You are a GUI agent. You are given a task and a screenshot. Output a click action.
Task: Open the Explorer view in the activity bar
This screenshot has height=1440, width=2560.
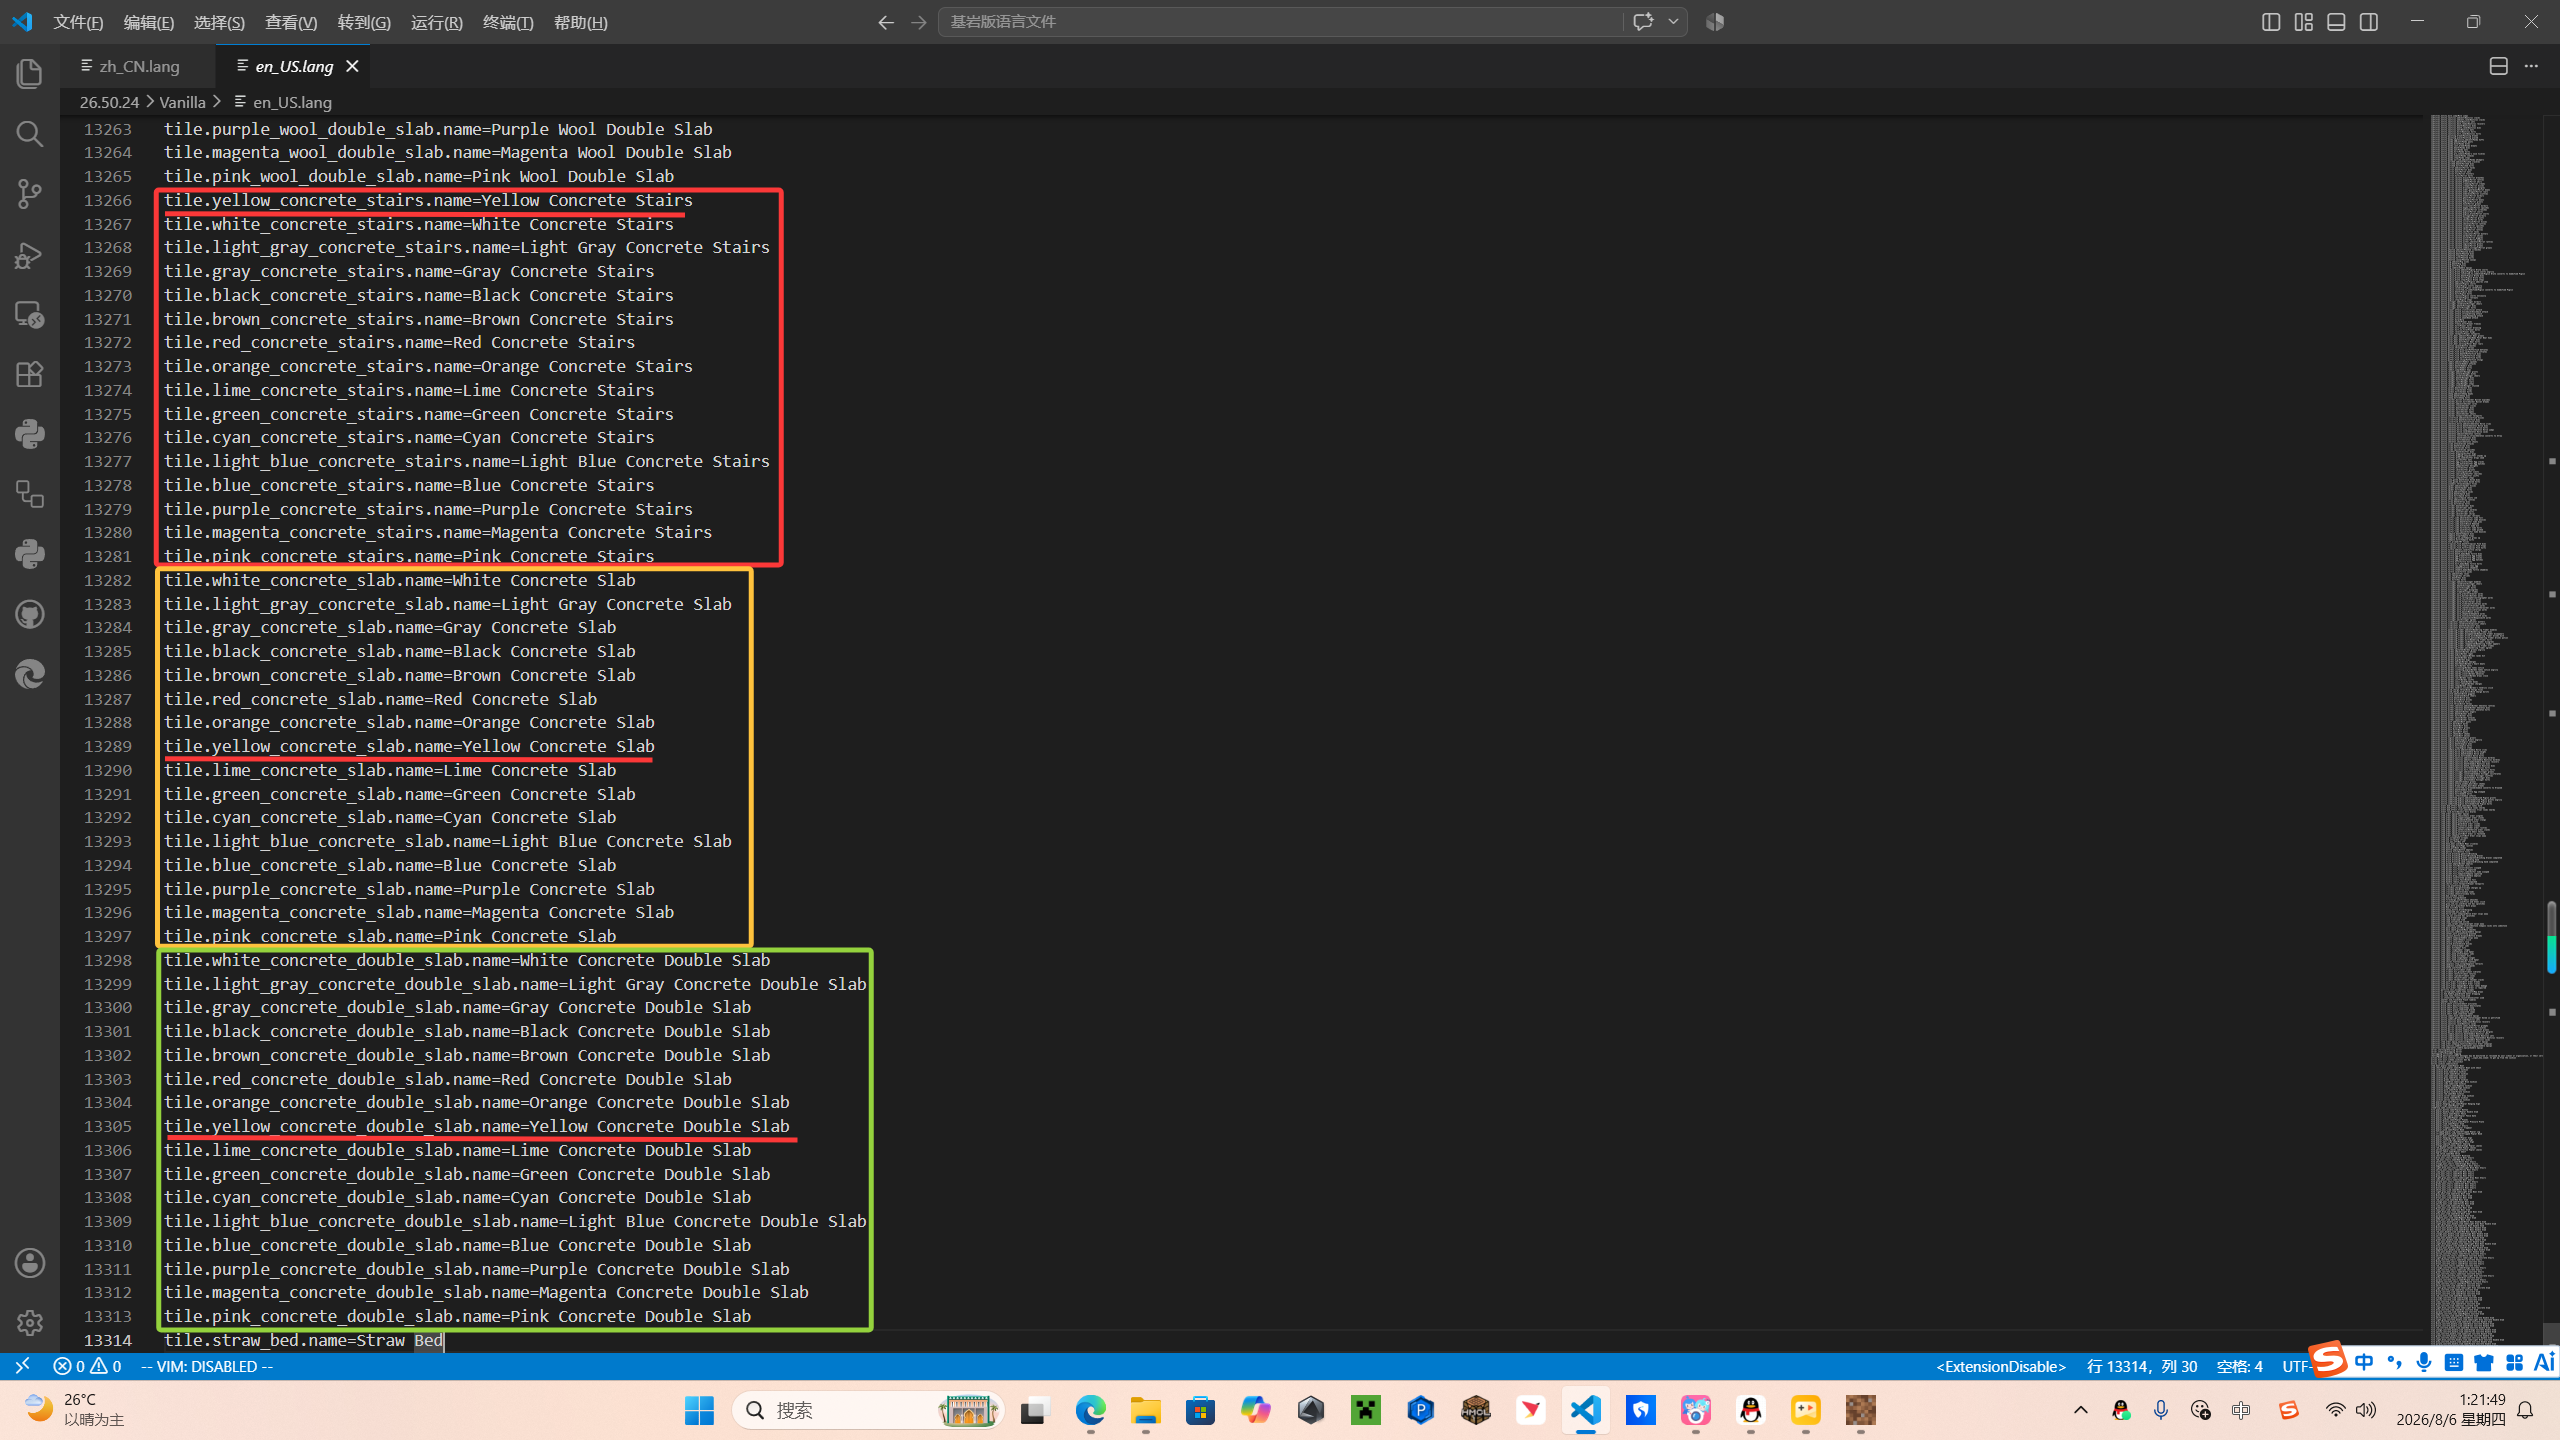(30, 74)
